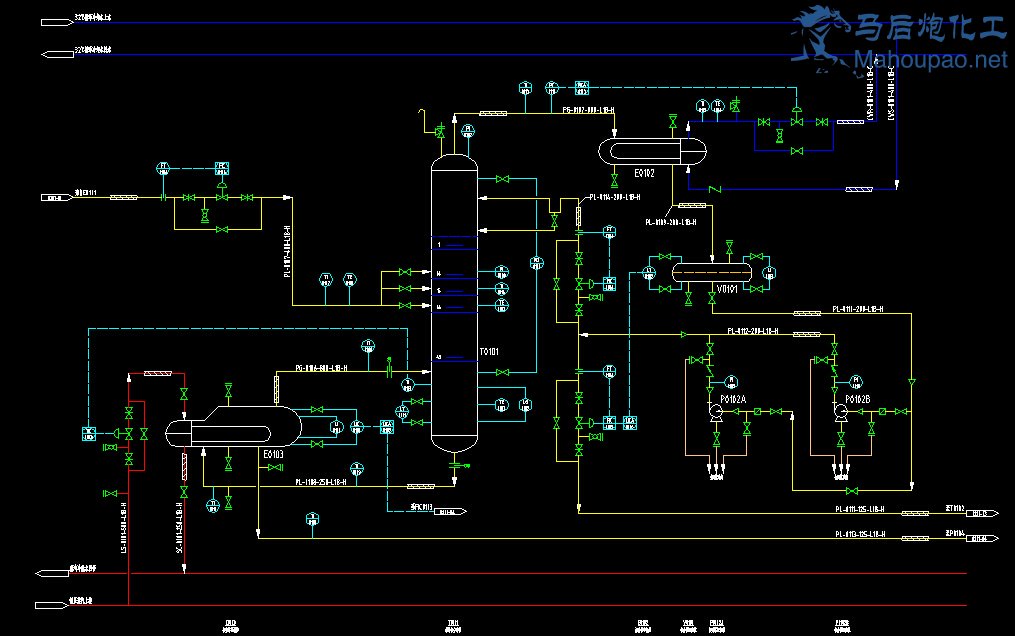Screen dimensions: 1015x636
Task: Click the P0102B pump label text
Action: point(858,399)
